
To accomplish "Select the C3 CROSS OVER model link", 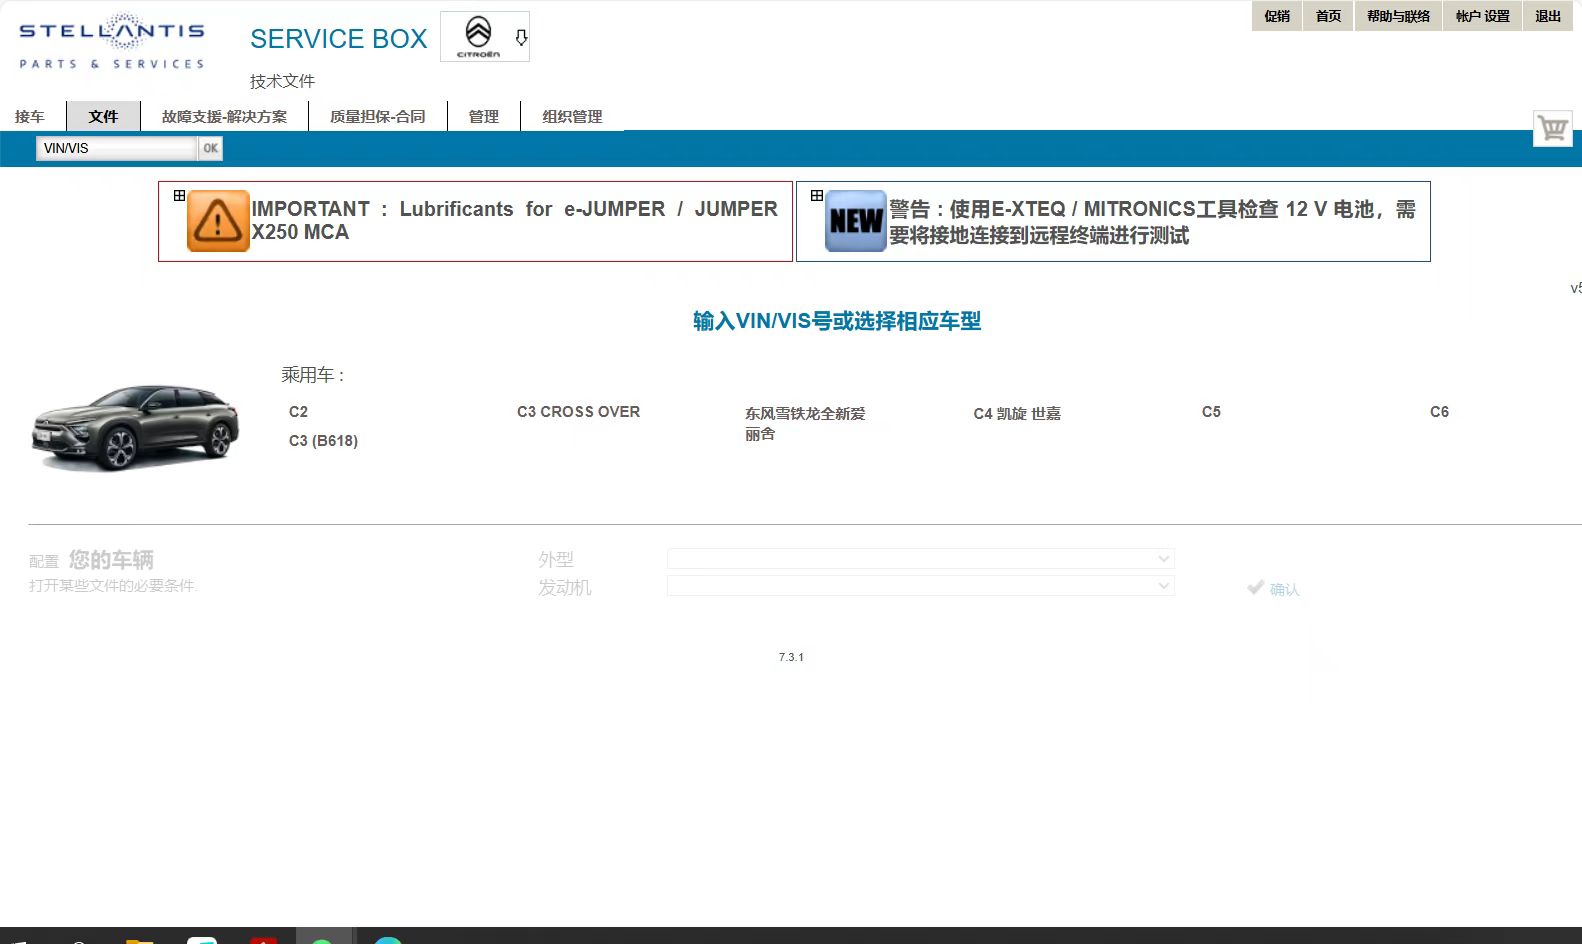I will tap(578, 412).
